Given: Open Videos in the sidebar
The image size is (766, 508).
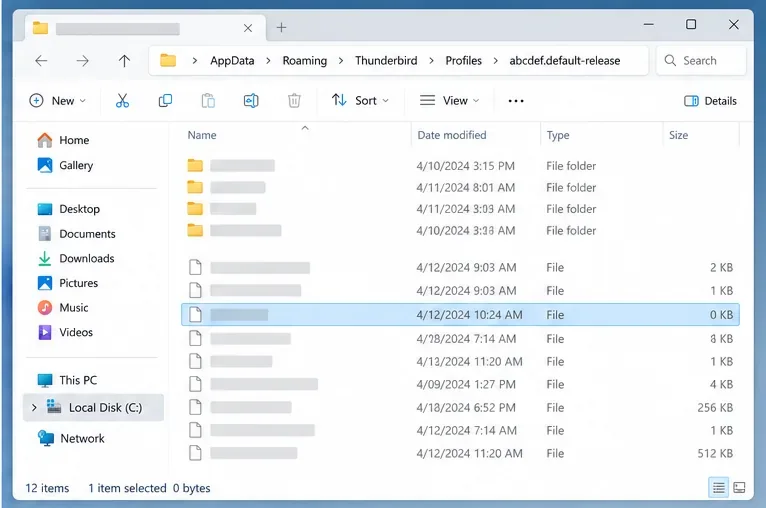Looking at the screenshot, I should tap(65, 332).
